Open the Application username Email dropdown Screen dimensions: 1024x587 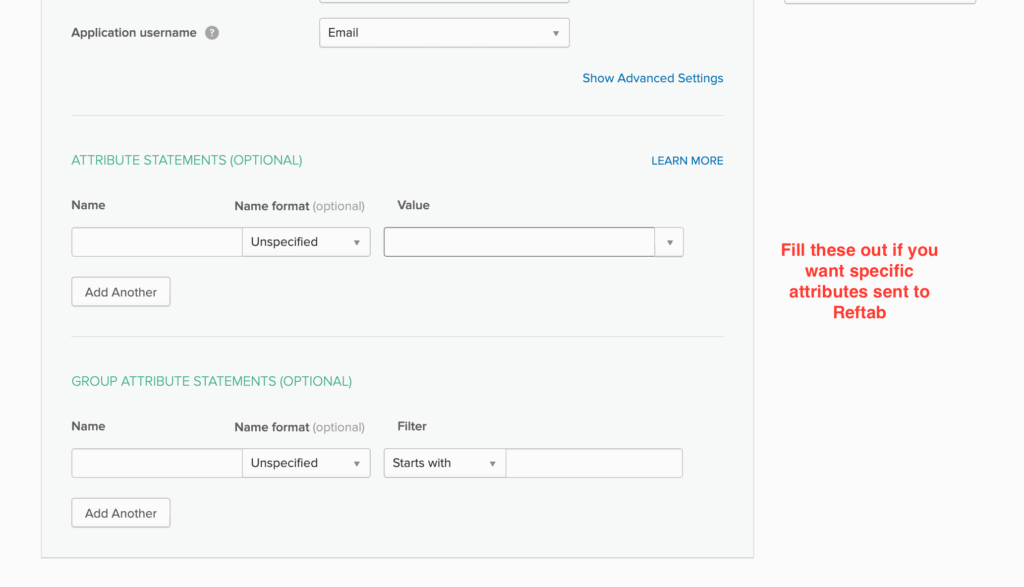[444, 33]
